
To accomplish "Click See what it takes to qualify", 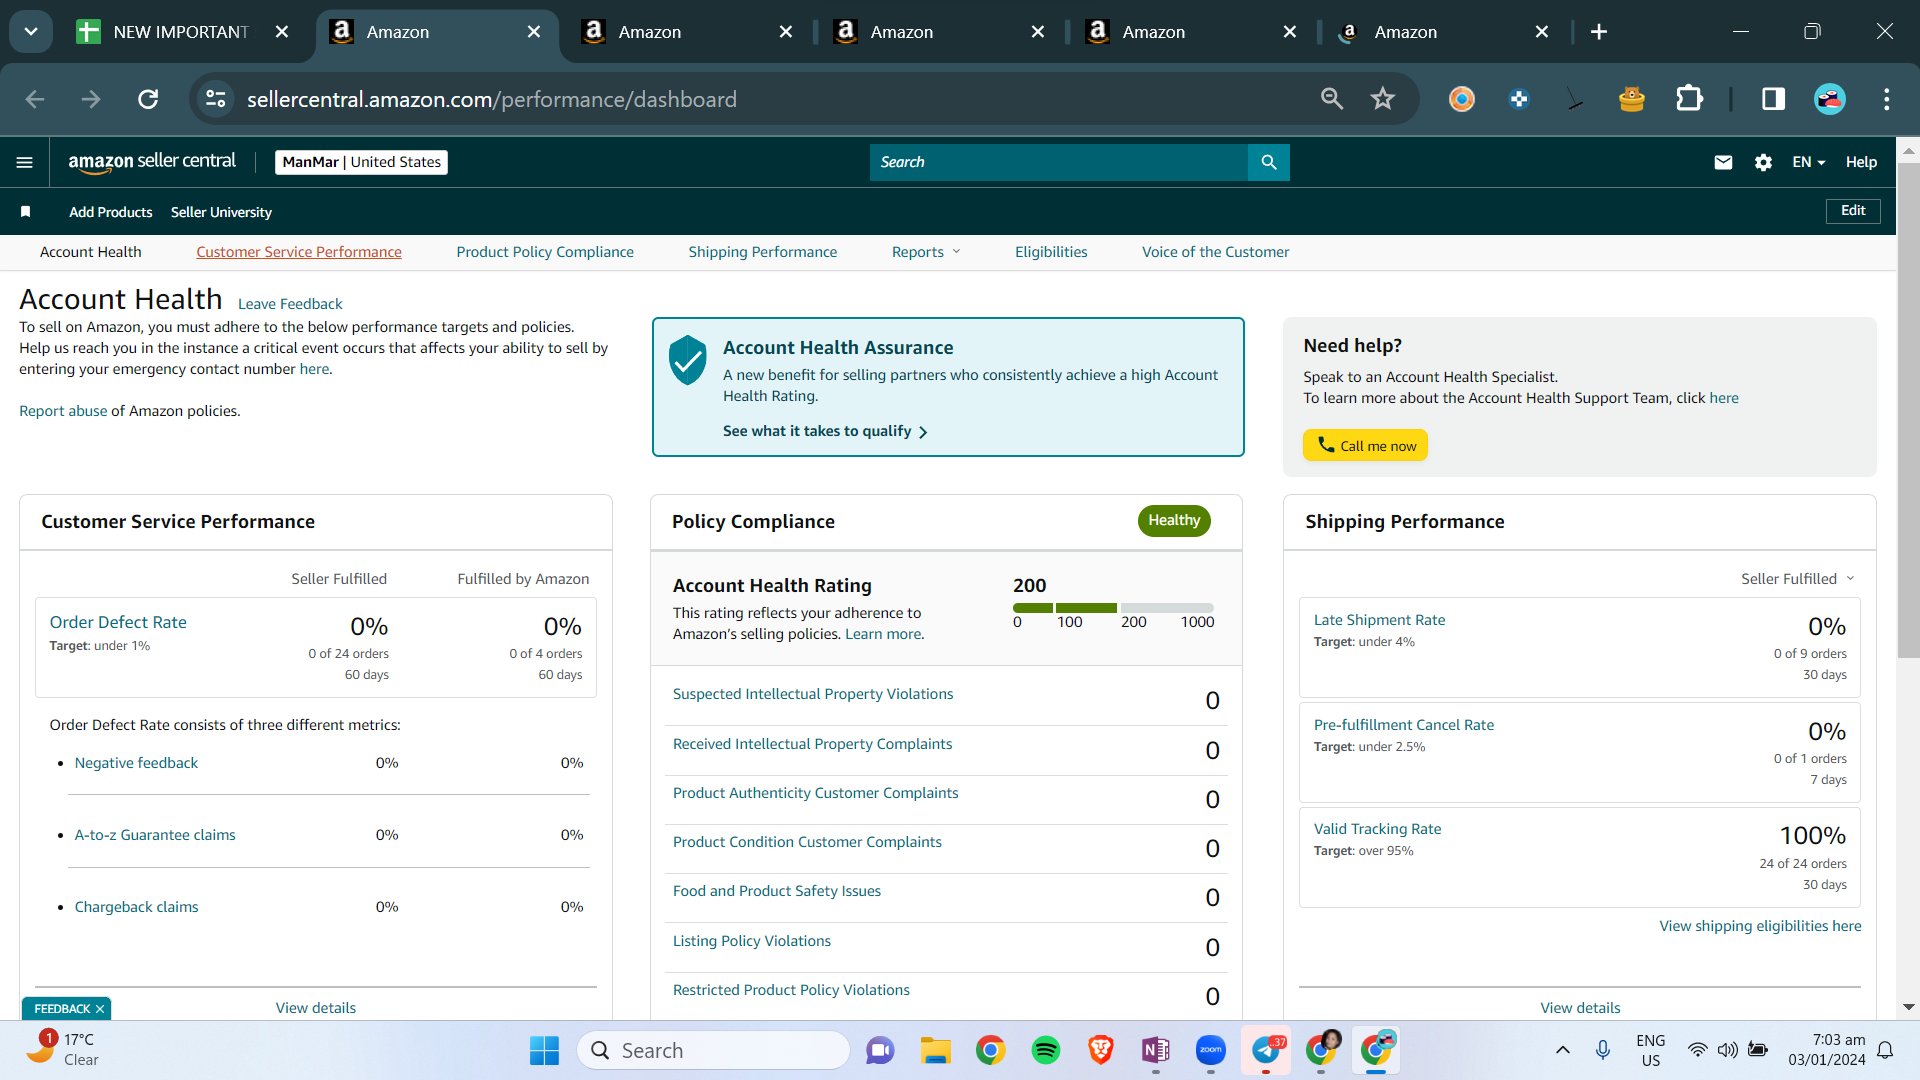I will (x=825, y=431).
